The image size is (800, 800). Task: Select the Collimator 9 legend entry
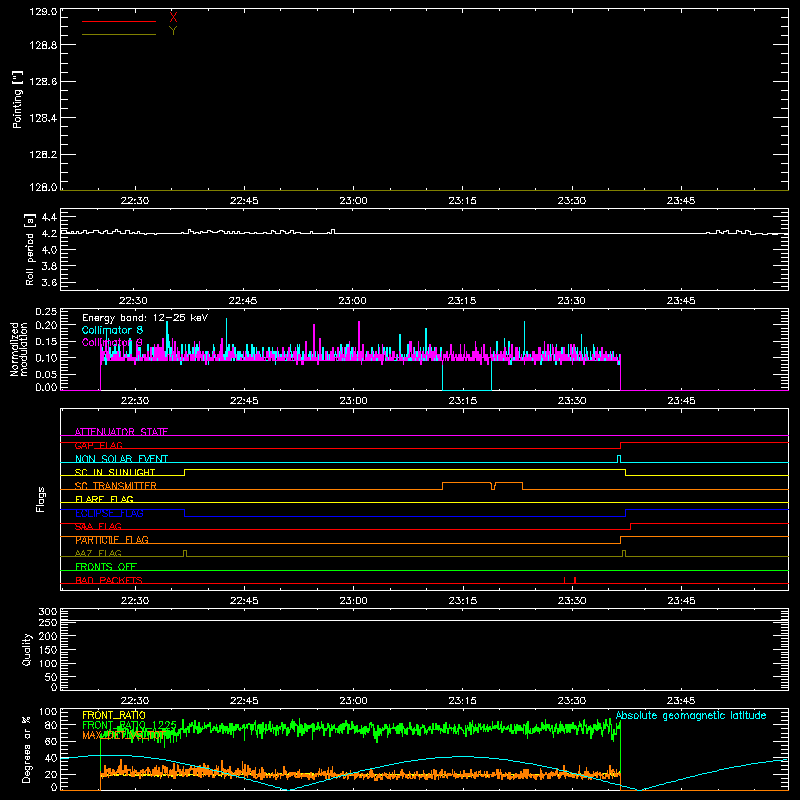[112, 342]
